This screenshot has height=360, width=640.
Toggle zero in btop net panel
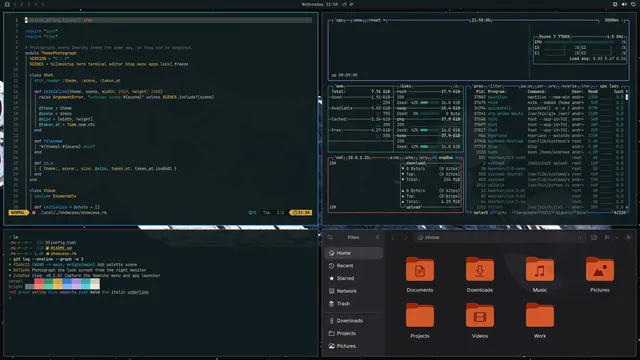coord(424,158)
